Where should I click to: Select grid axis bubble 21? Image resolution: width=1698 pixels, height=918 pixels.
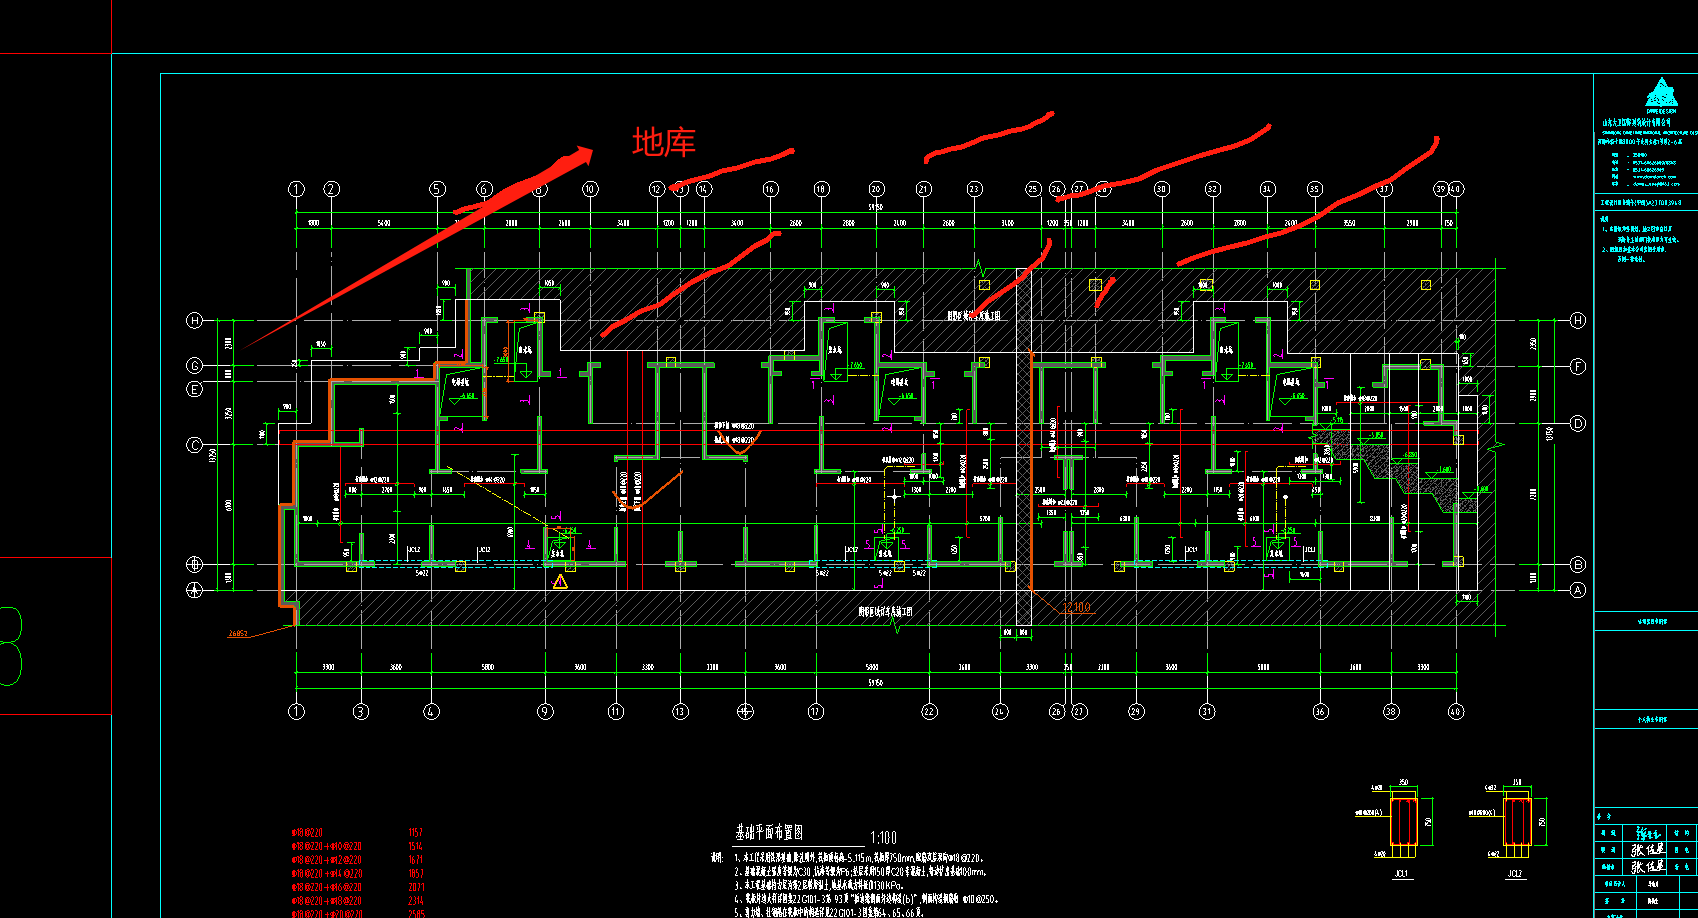[923, 189]
